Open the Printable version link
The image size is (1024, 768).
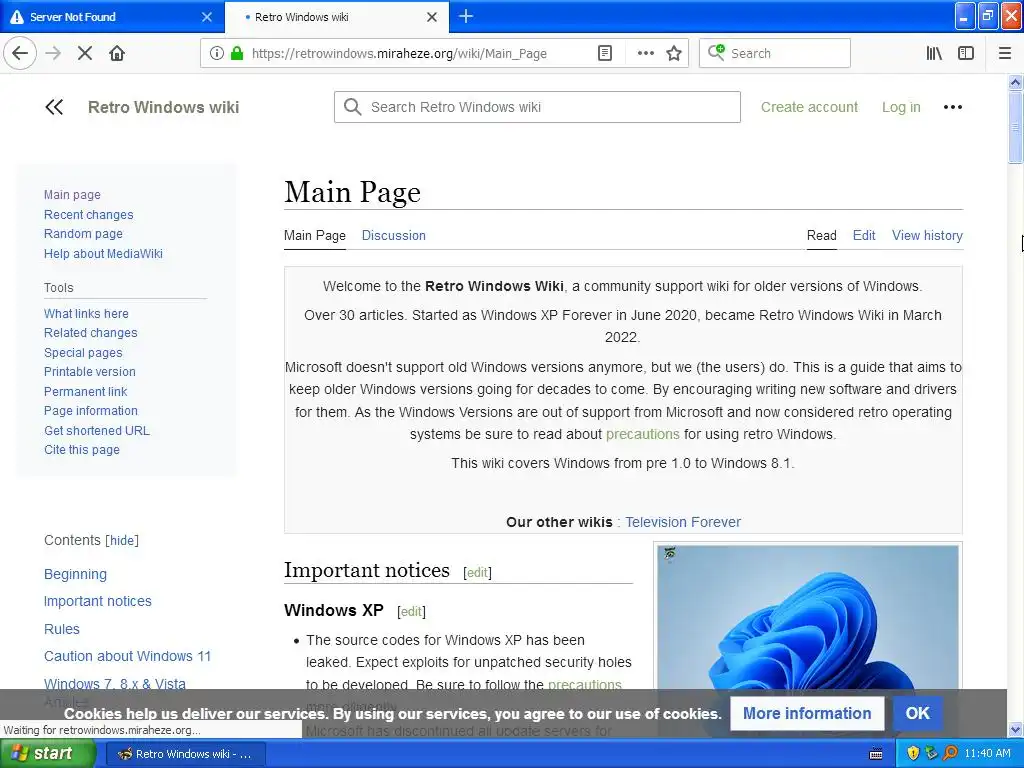pyautogui.click(x=90, y=372)
